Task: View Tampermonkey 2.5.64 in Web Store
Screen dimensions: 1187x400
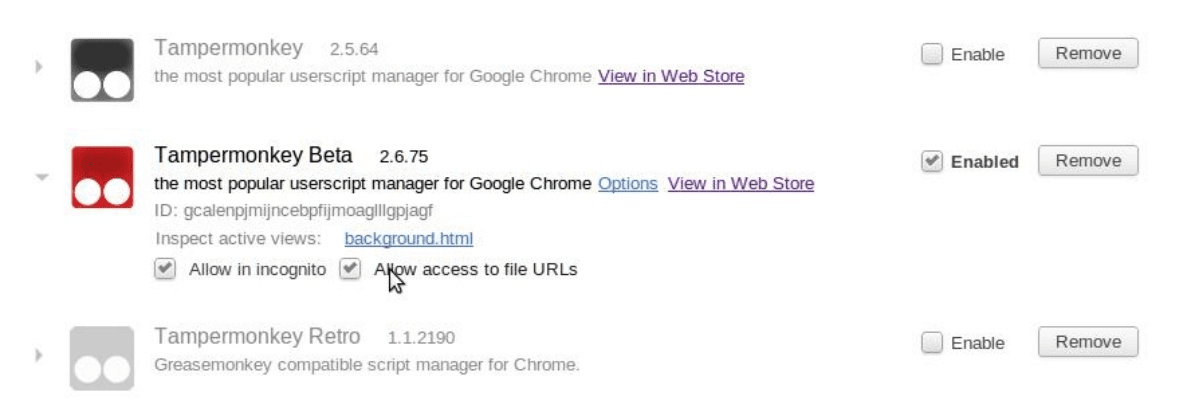Action: click(x=671, y=76)
